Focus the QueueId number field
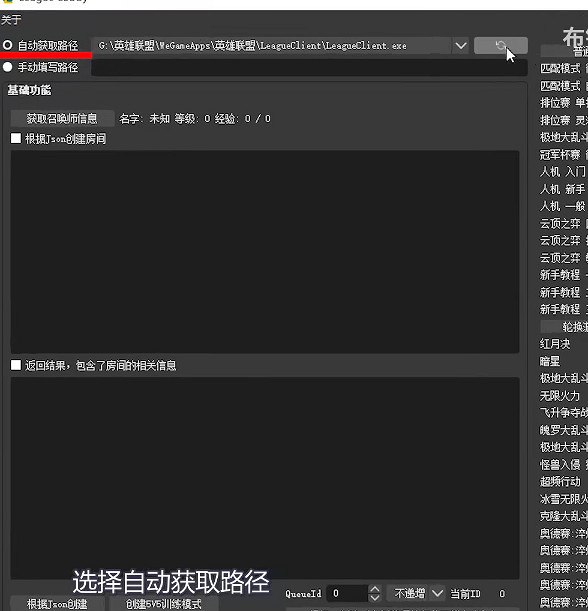588x611 pixels. (x=347, y=593)
